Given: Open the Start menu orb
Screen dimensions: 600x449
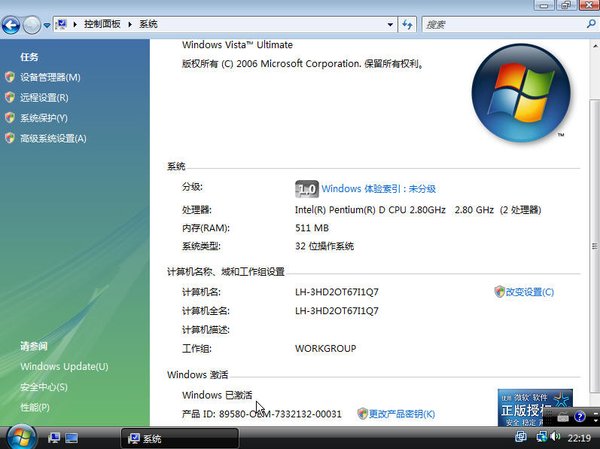Looking at the screenshot, I should coord(21,437).
